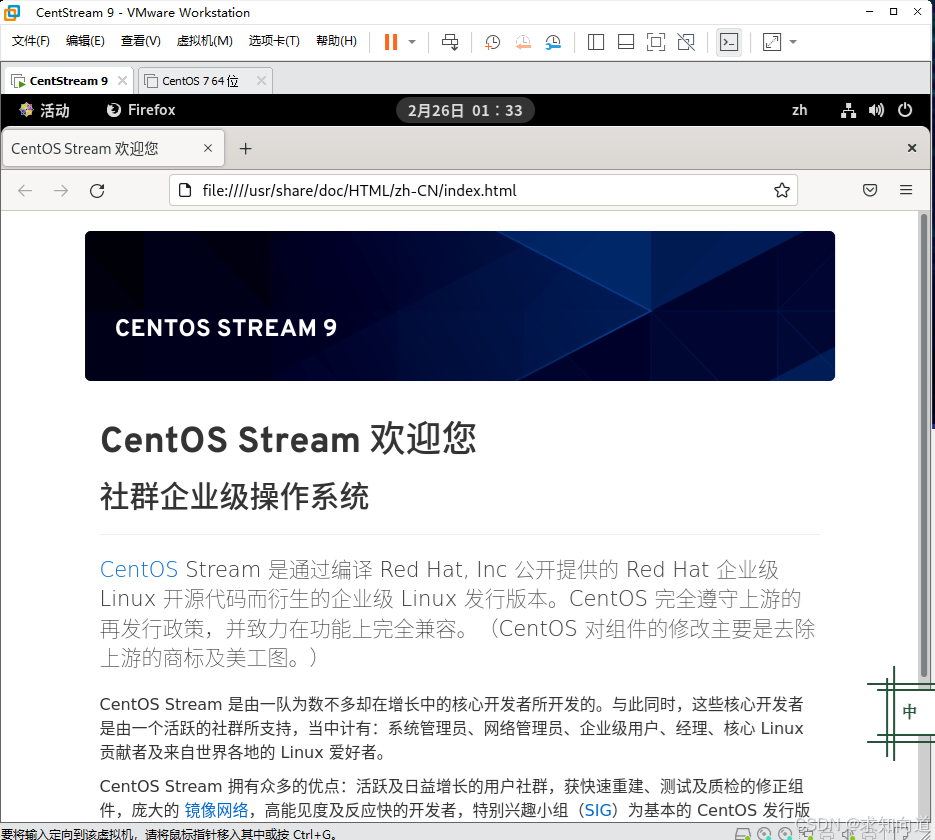
Task: Pause the virtual machine with the orange pause button
Action: click(x=391, y=42)
